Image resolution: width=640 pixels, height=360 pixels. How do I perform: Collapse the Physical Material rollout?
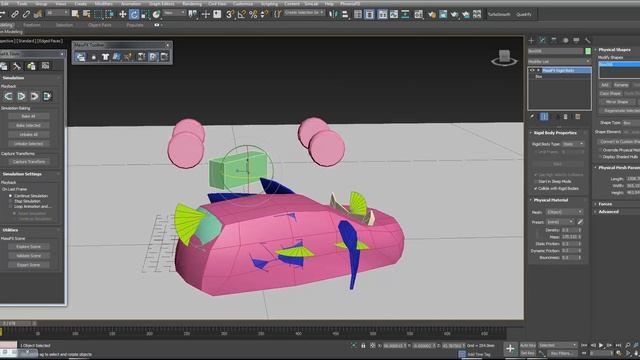(551, 200)
